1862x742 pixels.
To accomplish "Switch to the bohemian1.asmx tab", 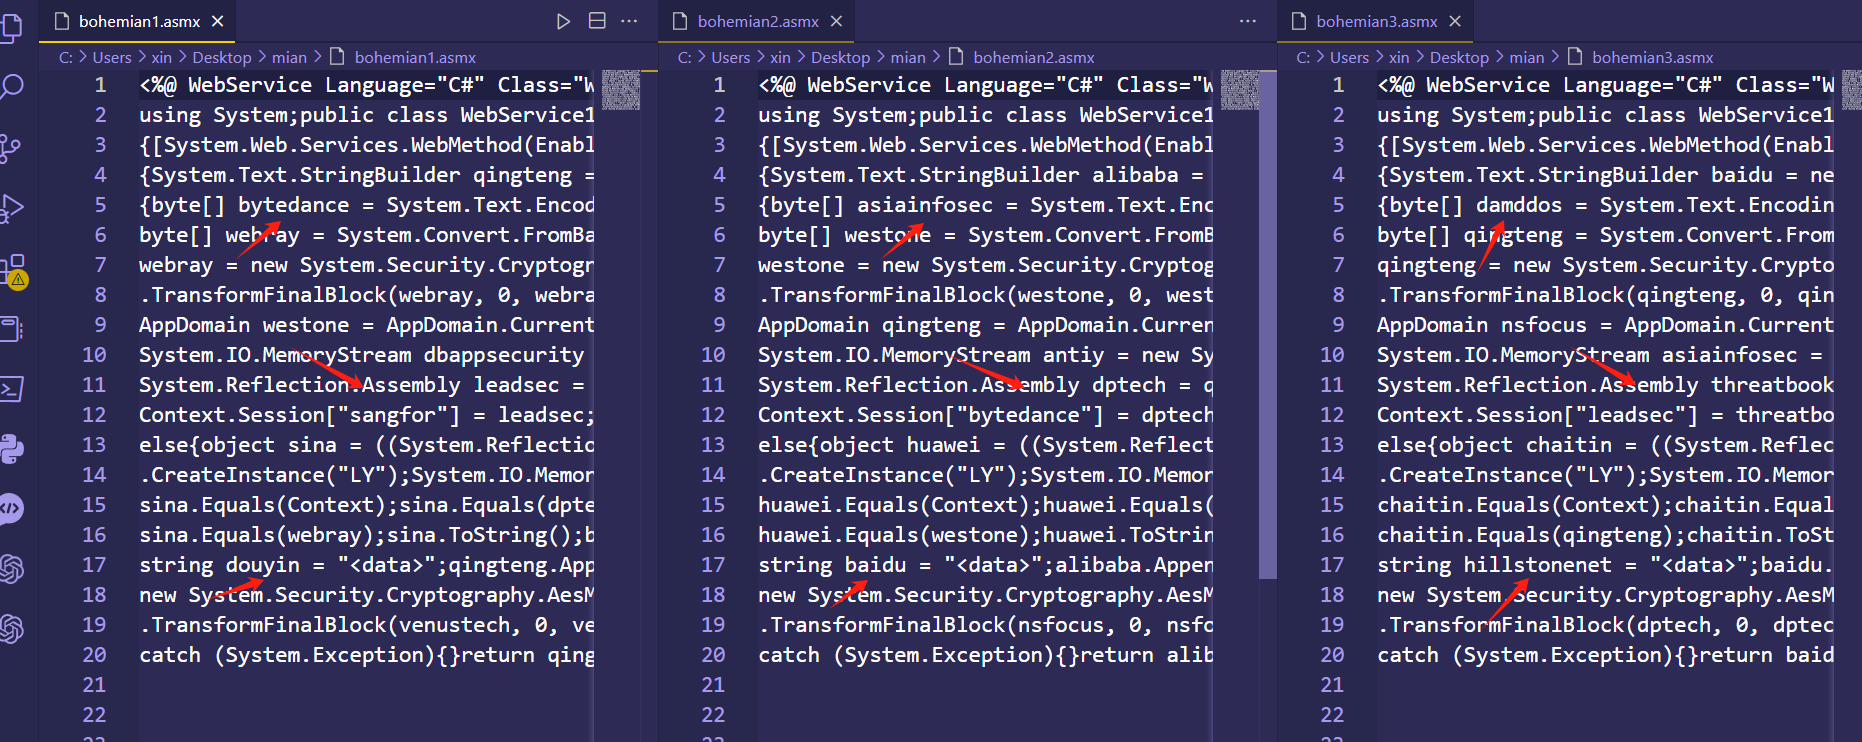I will point(139,21).
